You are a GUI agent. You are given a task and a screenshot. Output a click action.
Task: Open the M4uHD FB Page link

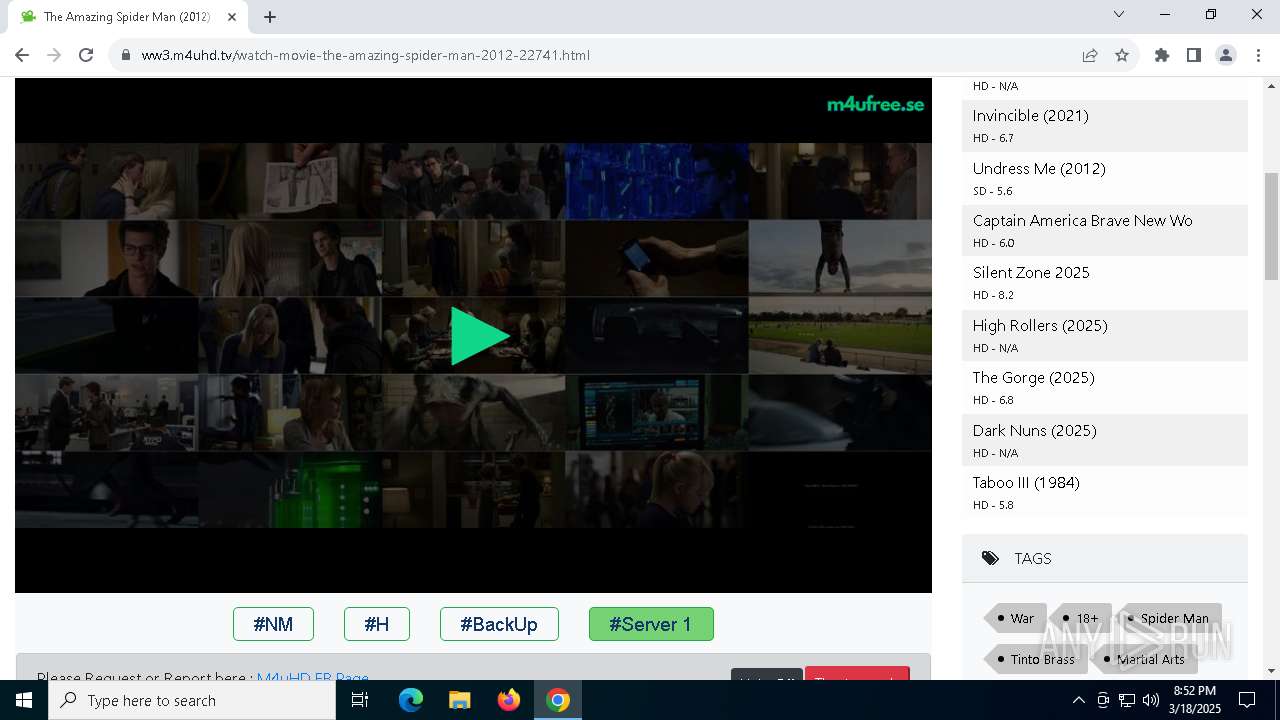coord(313,676)
